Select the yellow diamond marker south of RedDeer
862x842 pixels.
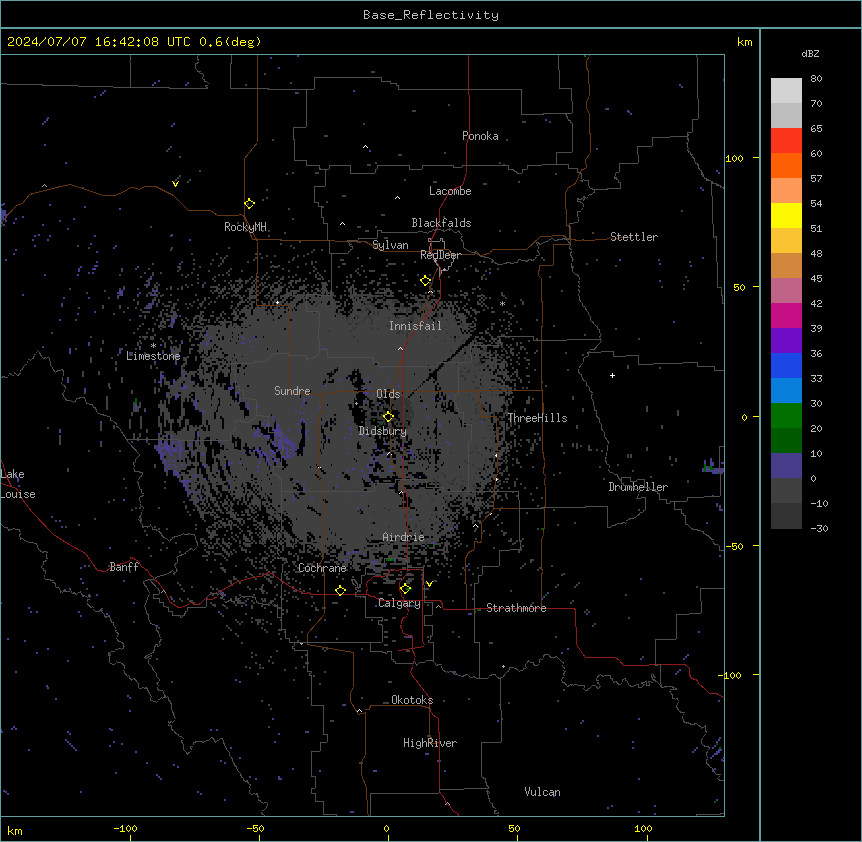tap(425, 281)
